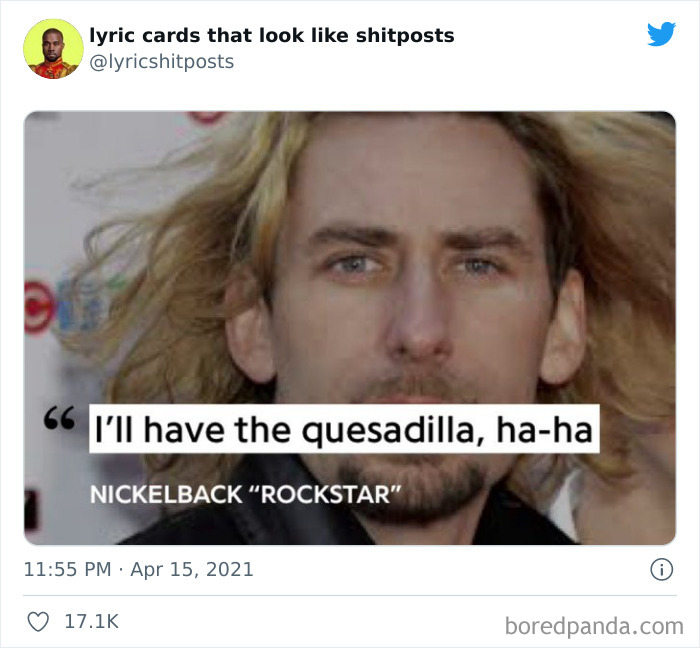Image resolution: width=700 pixels, height=648 pixels.
Task: Click the word "shitposts" in the display name
Action: click(405, 36)
